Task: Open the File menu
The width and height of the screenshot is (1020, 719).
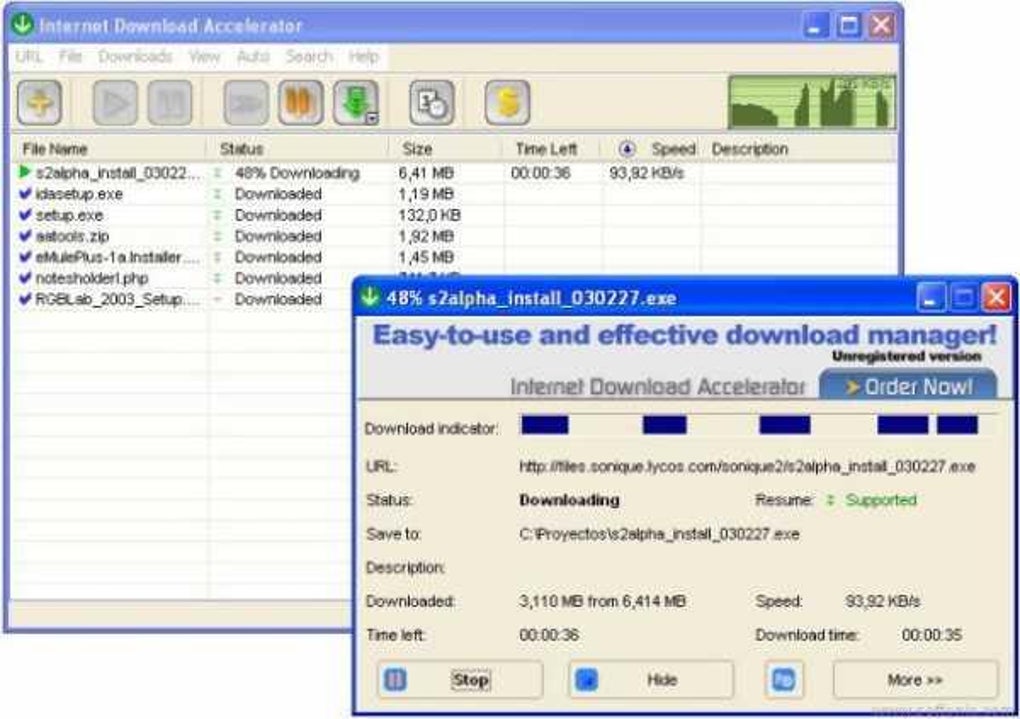Action: (x=70, y=57)
